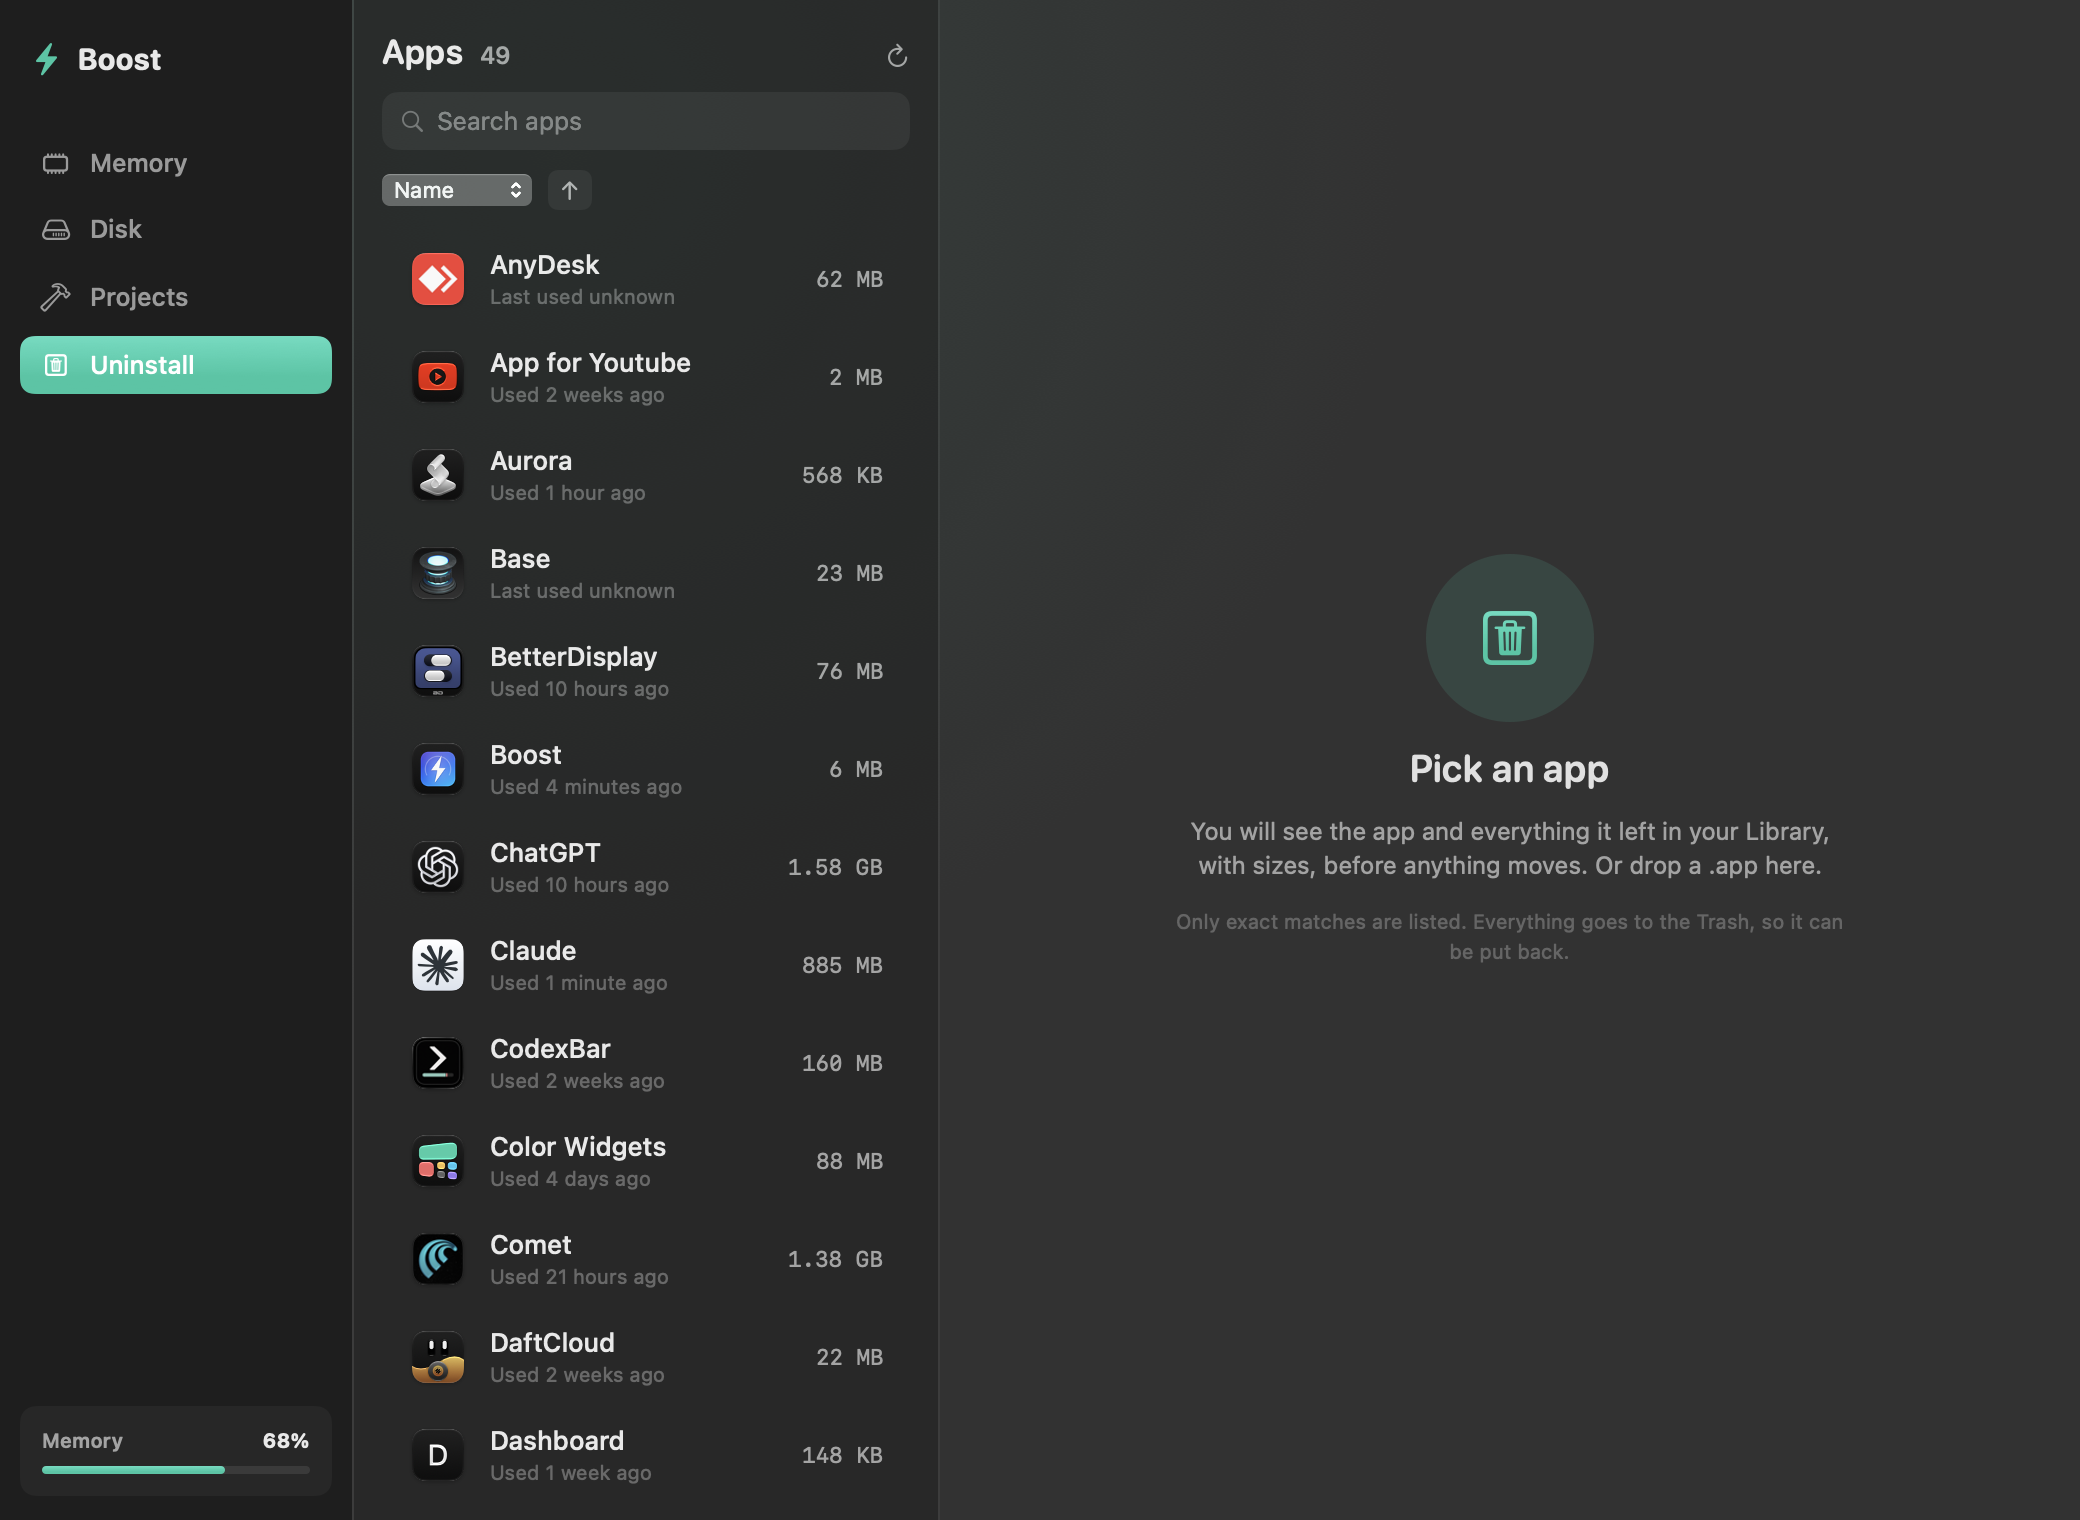This screenshot has height=1520, width=2080.
Task: Click the Search apps field
Action: click(x=646, y=121)
